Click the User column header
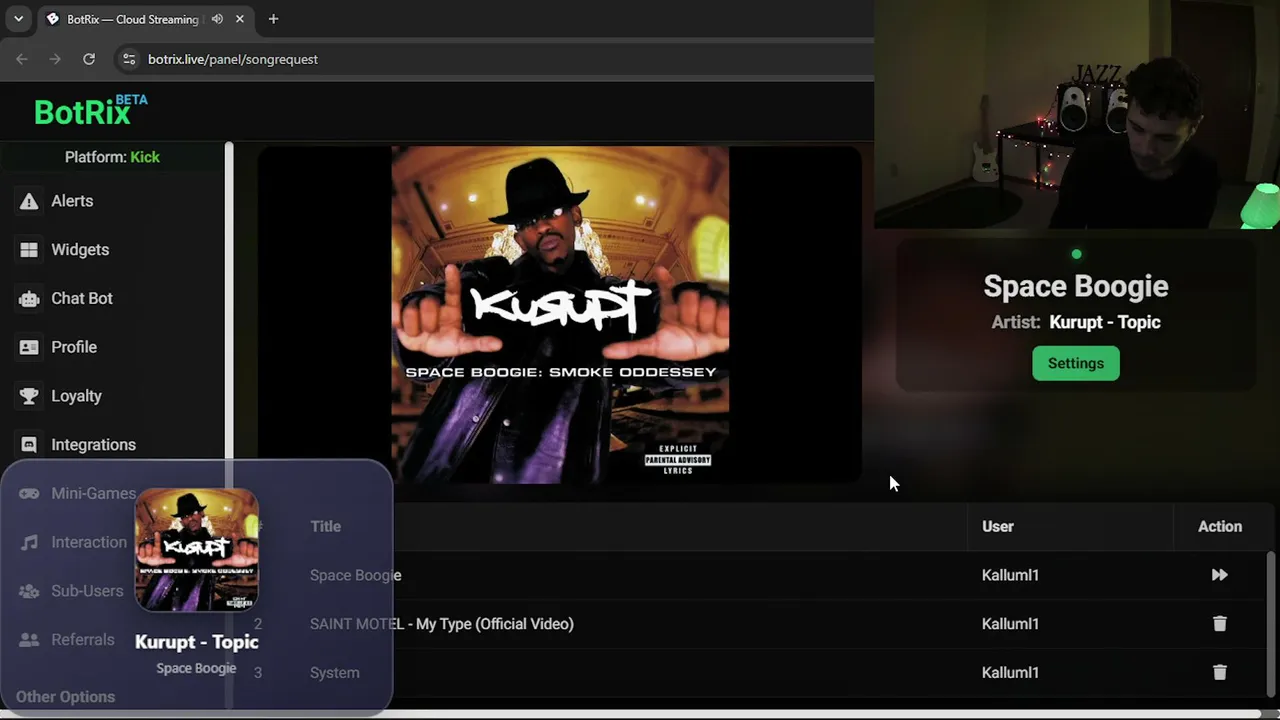The height and width of the screenshot is (720, 1280). (x=998, y=526)
